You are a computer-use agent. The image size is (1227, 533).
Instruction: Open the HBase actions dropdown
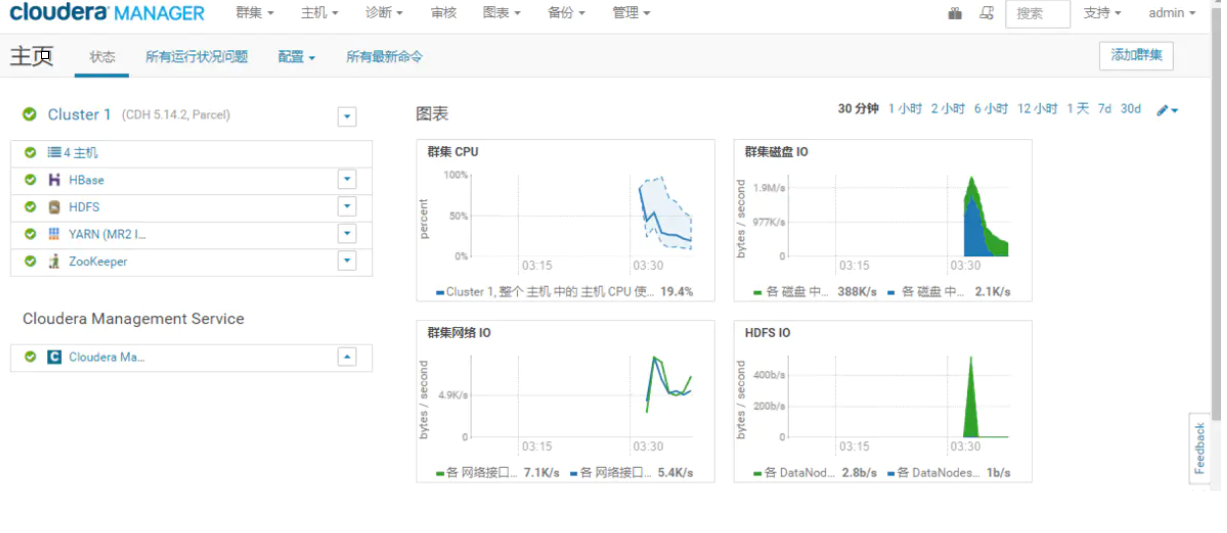(347, 180)
